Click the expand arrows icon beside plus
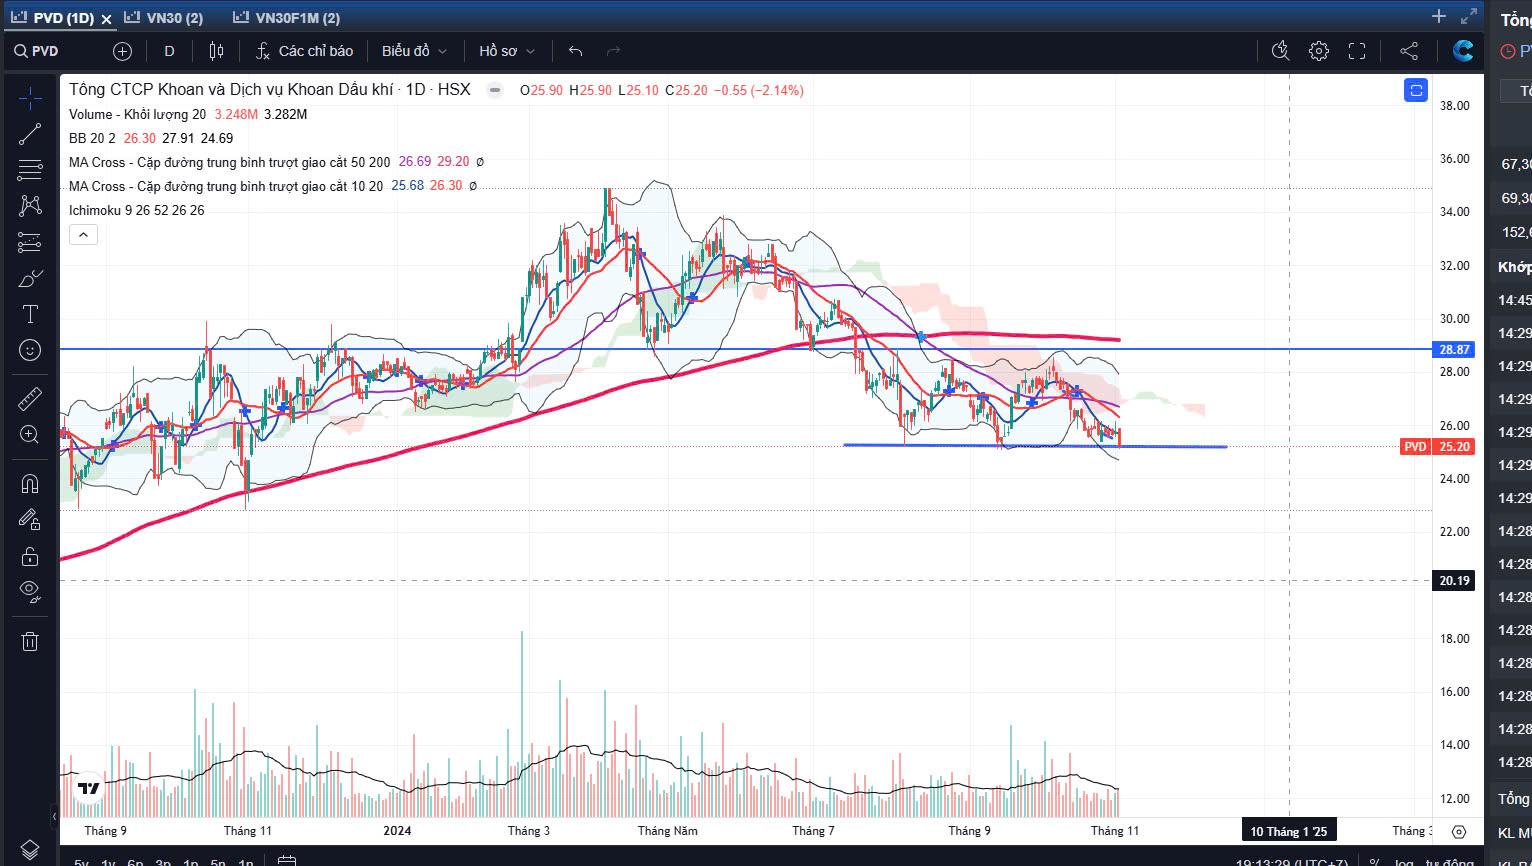The height and width of the screenshot is (866, 1532). point(1468,16)
